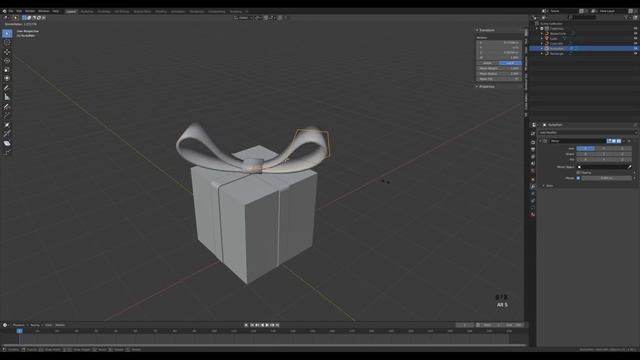Image resolution: width=640 pixels, height=360 pixels.
Task: Open the Output properties tab
Action: pos(533,149)
